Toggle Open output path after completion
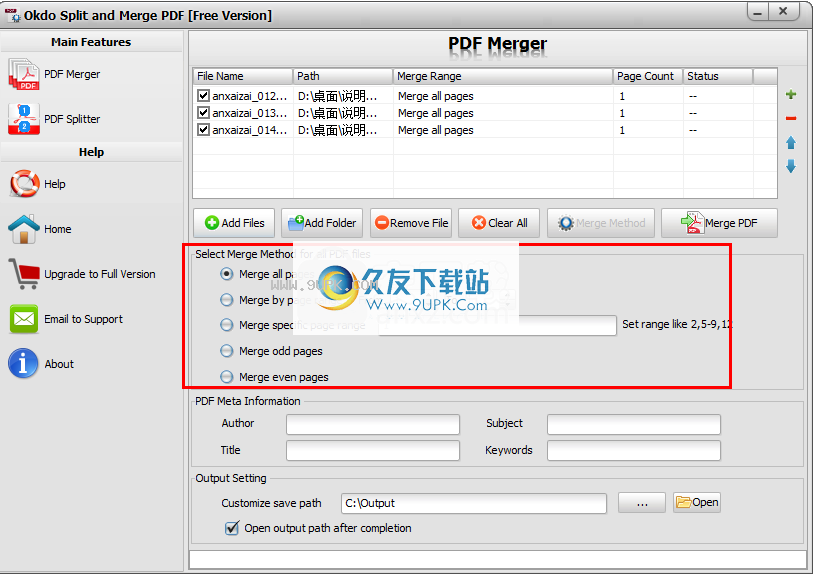Image resolution: width=813 pixels, height=576 pixels. tap(232, 528)
